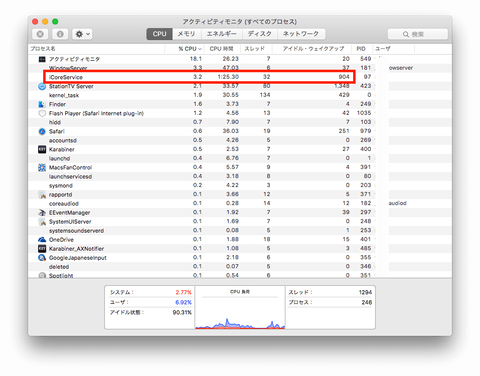This screenshot has width=480, height=376.
Task: Select the systemsoundserverd process row
Action: click(x=240, y=231)
